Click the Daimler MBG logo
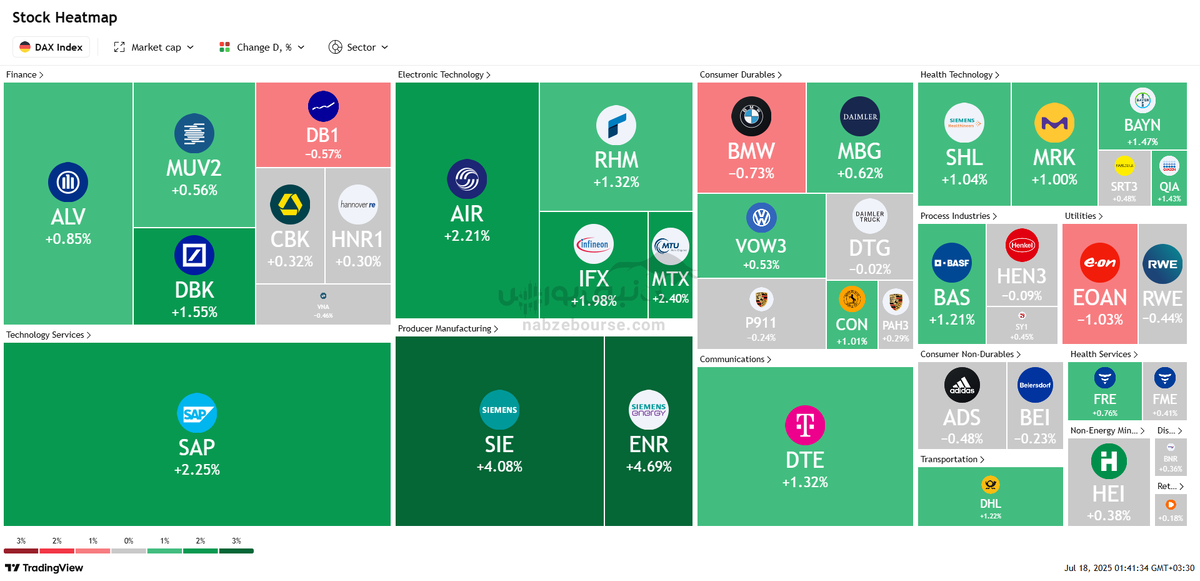Screen dimensions: 1200x581 click(x=860, y=117)
